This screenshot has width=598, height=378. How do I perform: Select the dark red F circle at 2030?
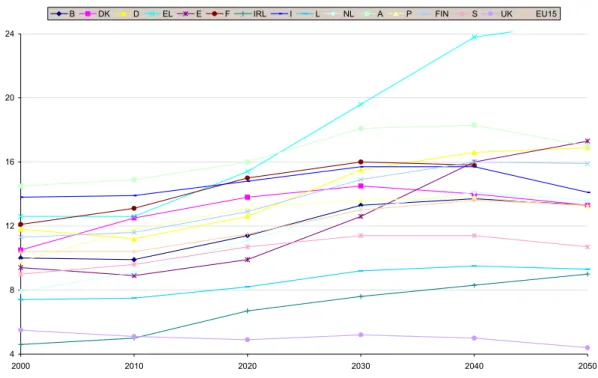pyautogui.click(x=361, y=162)
